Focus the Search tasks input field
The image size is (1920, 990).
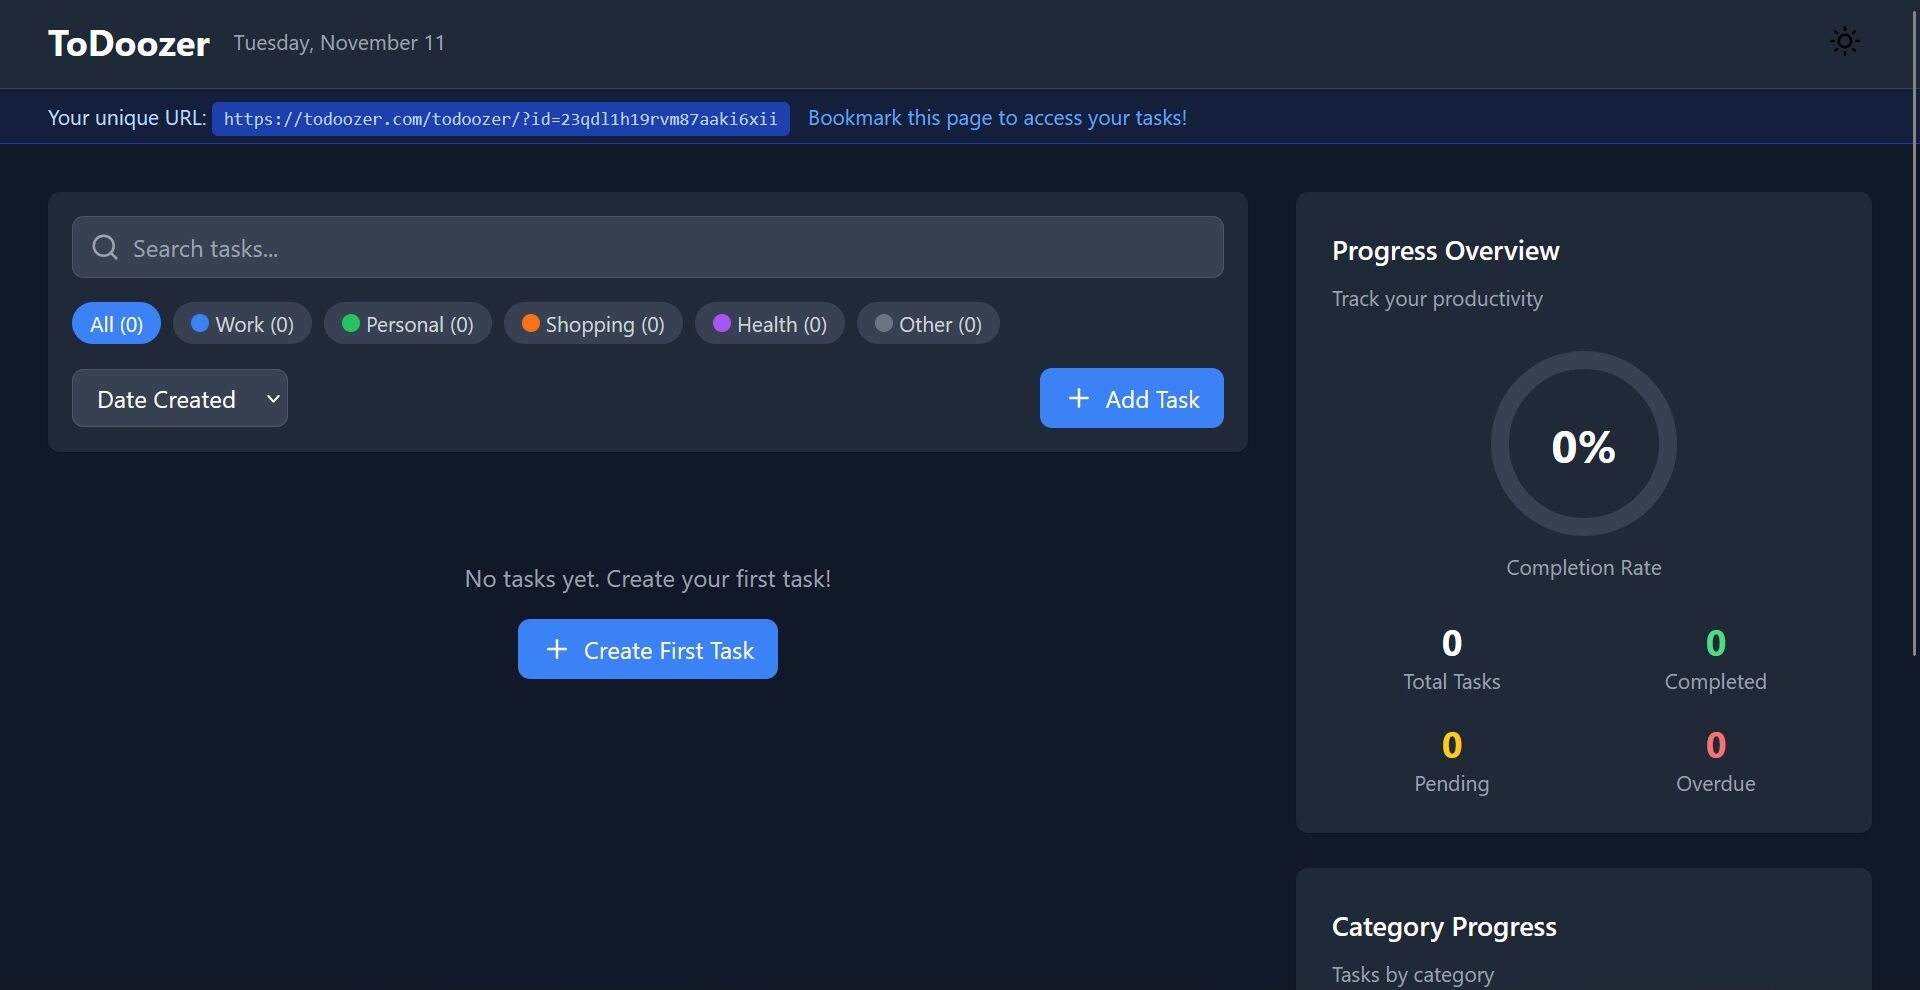click(x=660, y=248)
